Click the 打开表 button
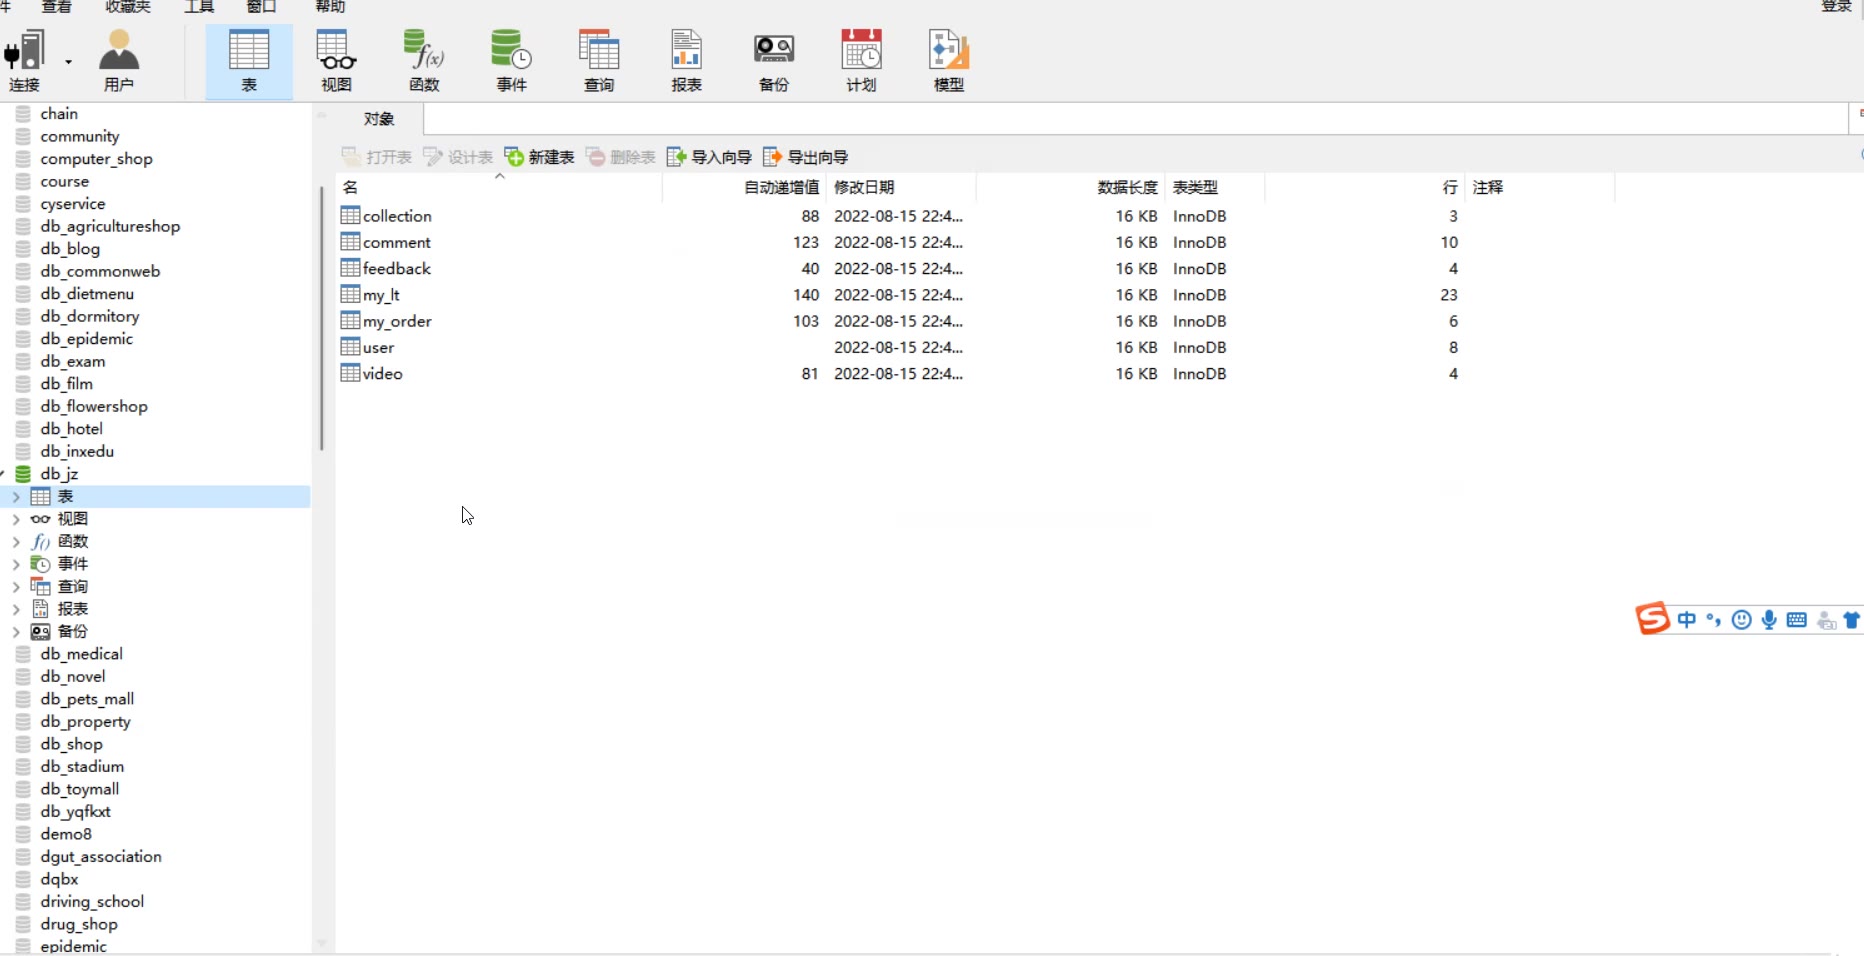The width and height of the screenshot is (1864, 956). (377, 157)
